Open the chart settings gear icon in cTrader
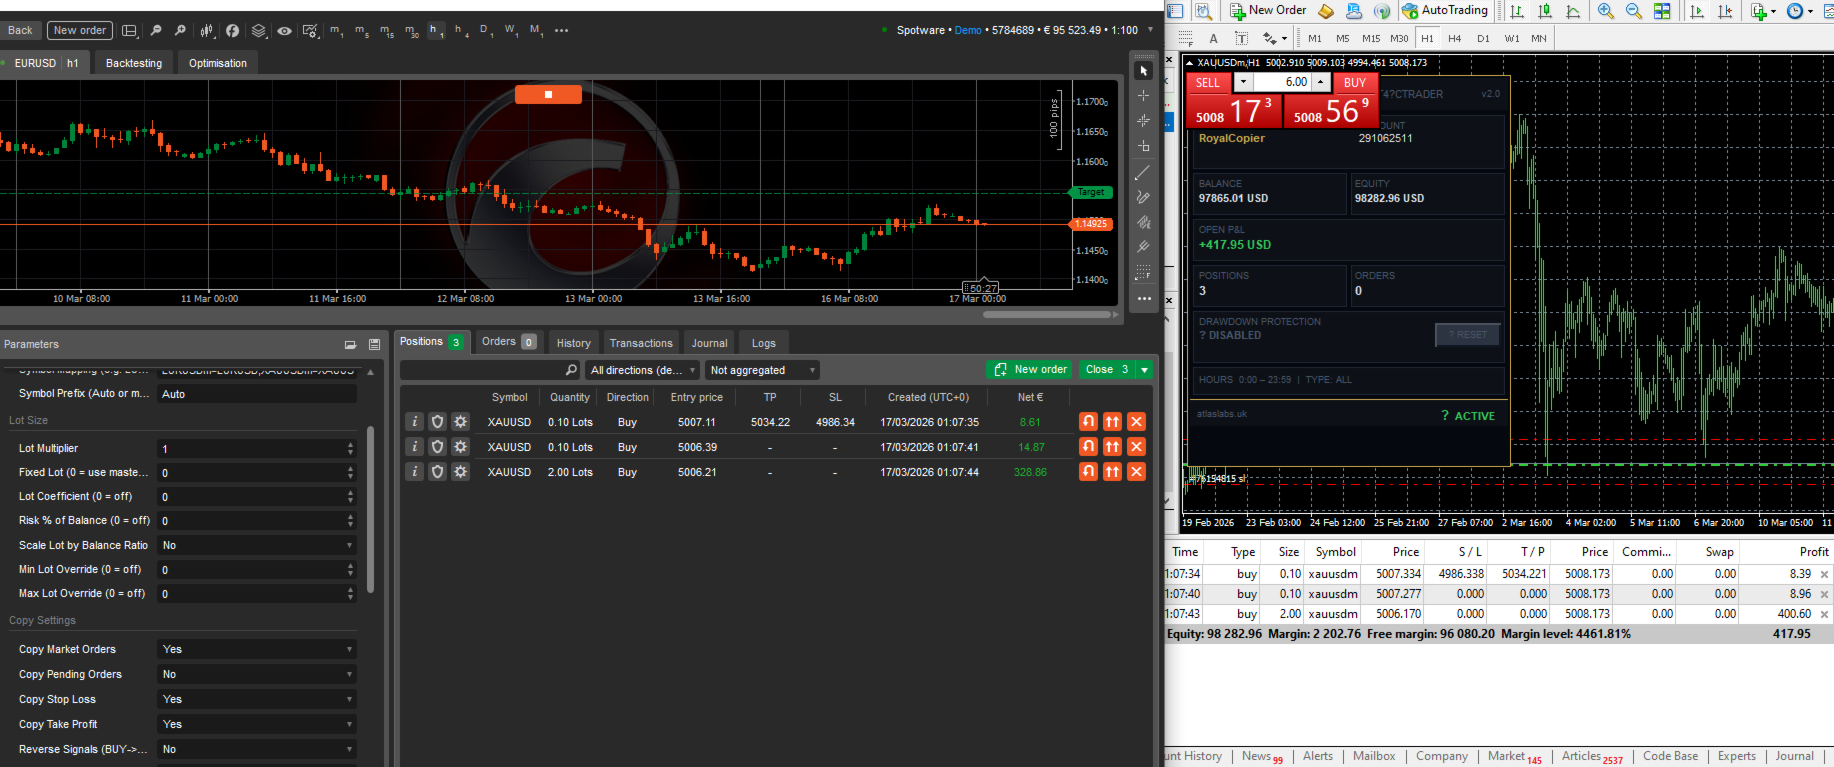1834x767 pixels. 310,31
